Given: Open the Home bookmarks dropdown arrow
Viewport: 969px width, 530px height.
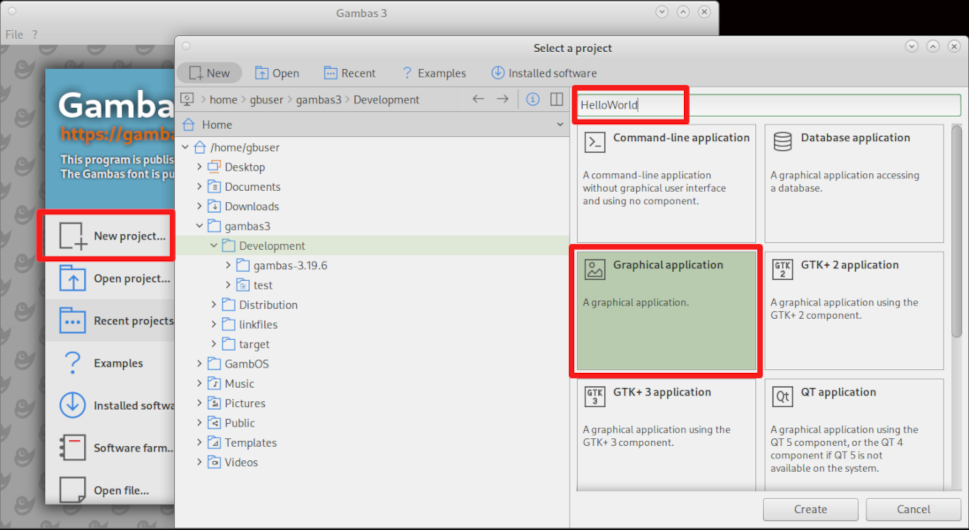Looking at the screenshot, I should [560, 124].
